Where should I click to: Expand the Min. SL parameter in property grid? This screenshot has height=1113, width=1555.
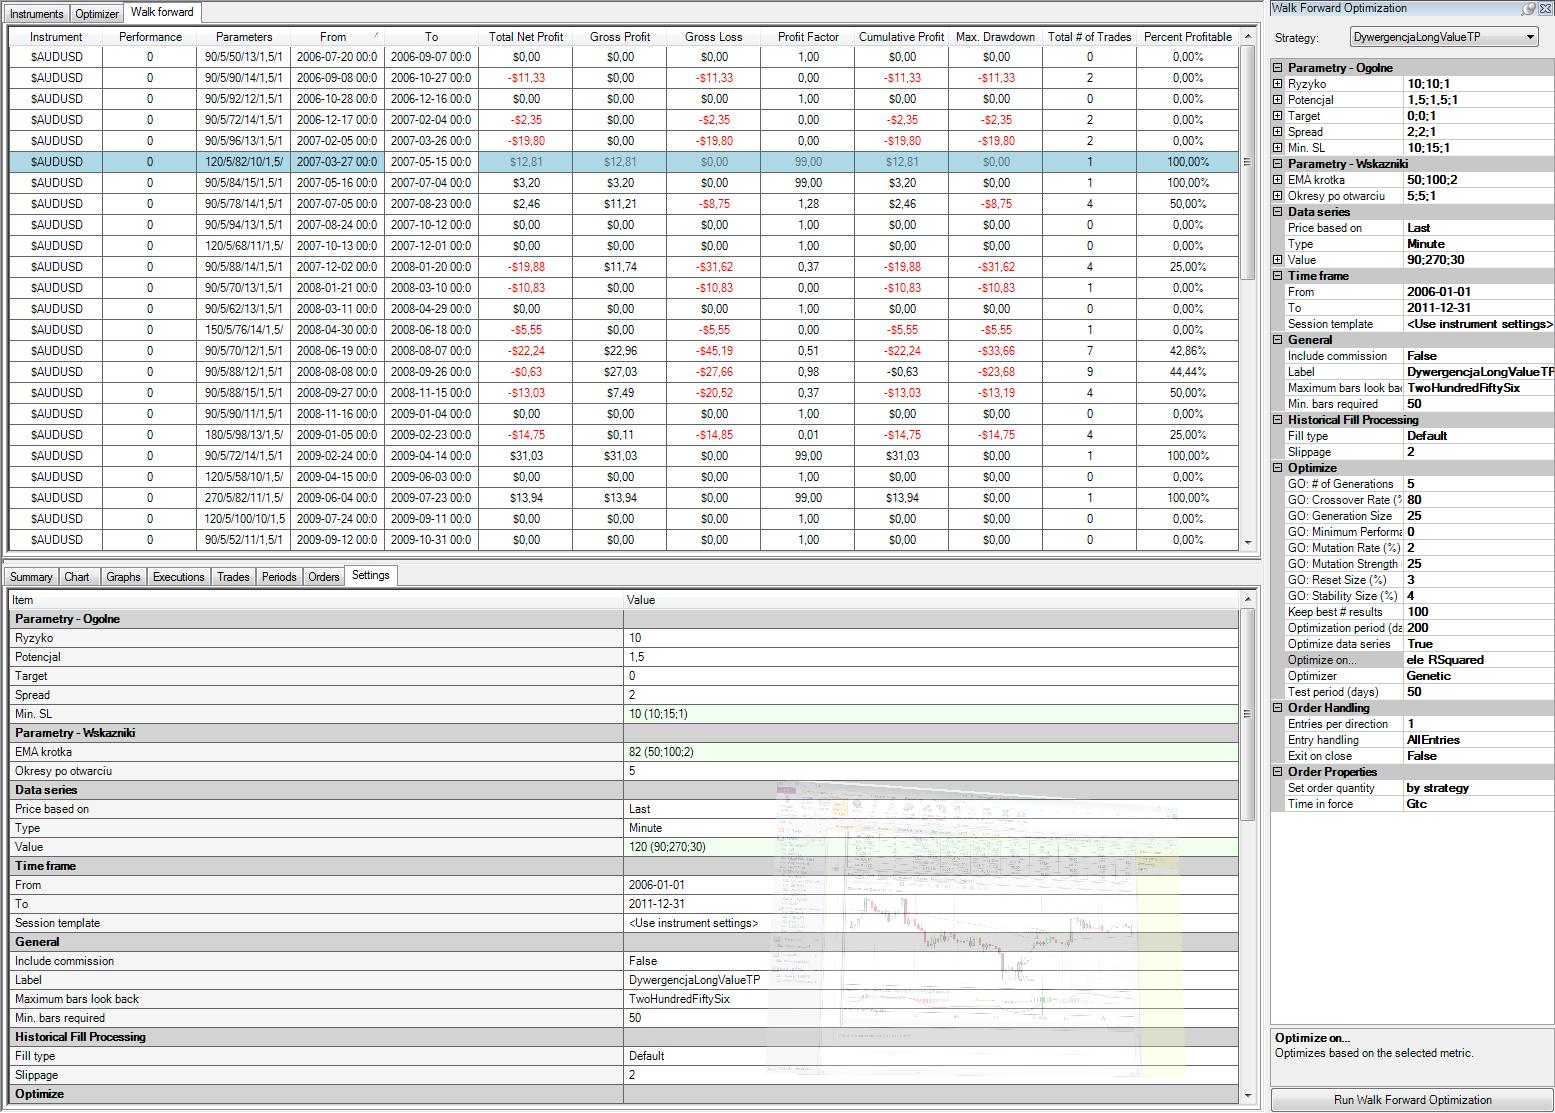(x=1278, y=148)
